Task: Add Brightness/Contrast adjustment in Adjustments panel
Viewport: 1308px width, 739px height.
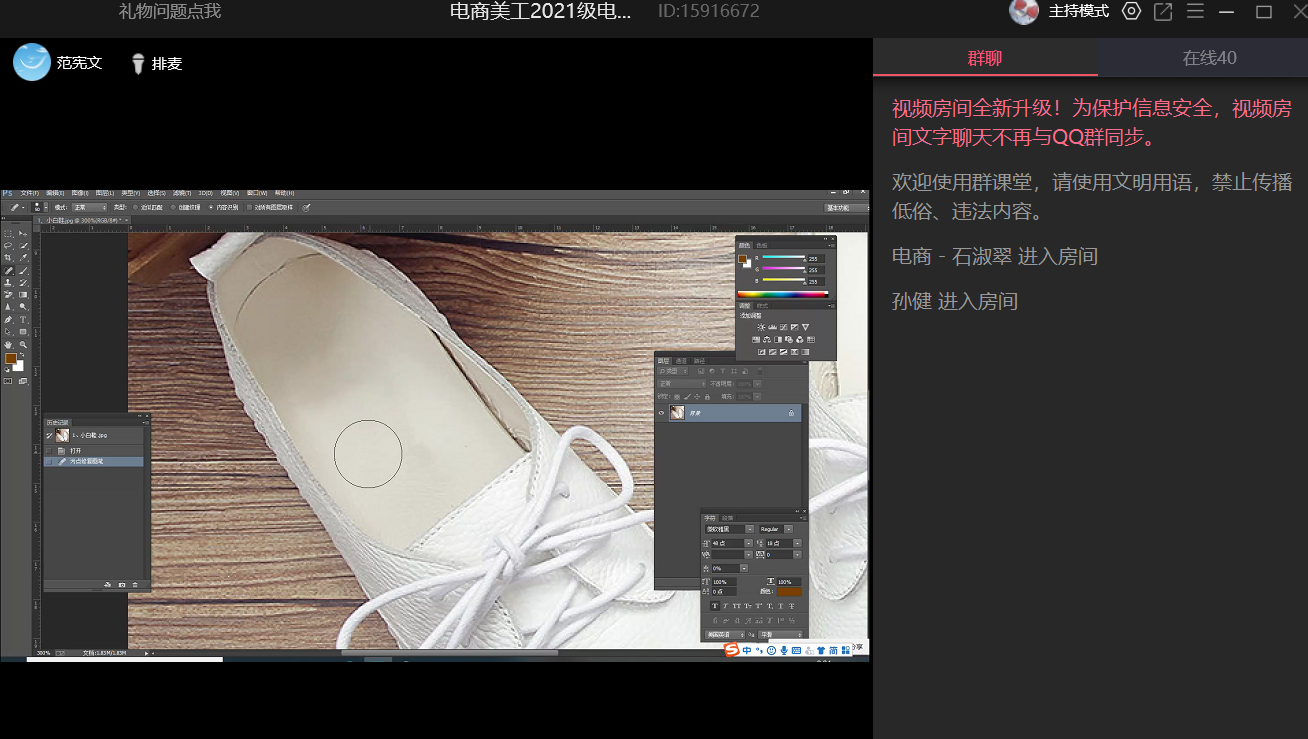Action: pos(761,327)
